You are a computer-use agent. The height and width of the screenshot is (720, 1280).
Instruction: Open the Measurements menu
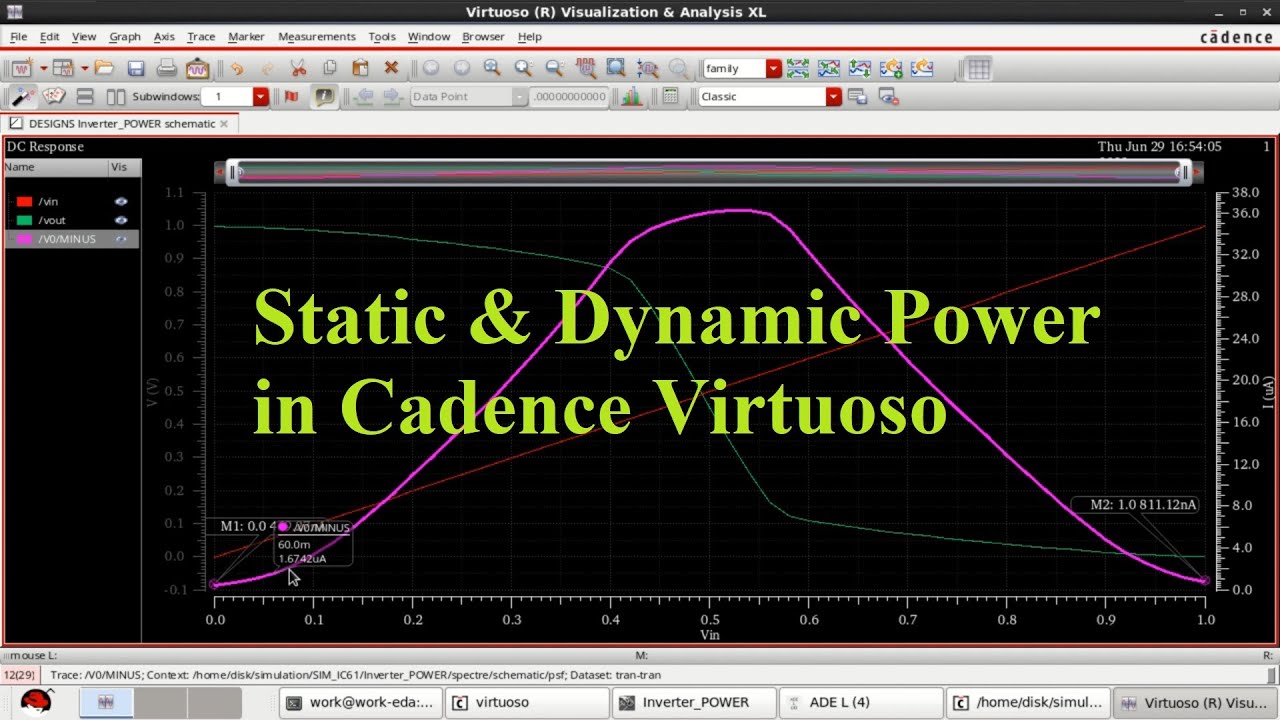click(317, 36)
